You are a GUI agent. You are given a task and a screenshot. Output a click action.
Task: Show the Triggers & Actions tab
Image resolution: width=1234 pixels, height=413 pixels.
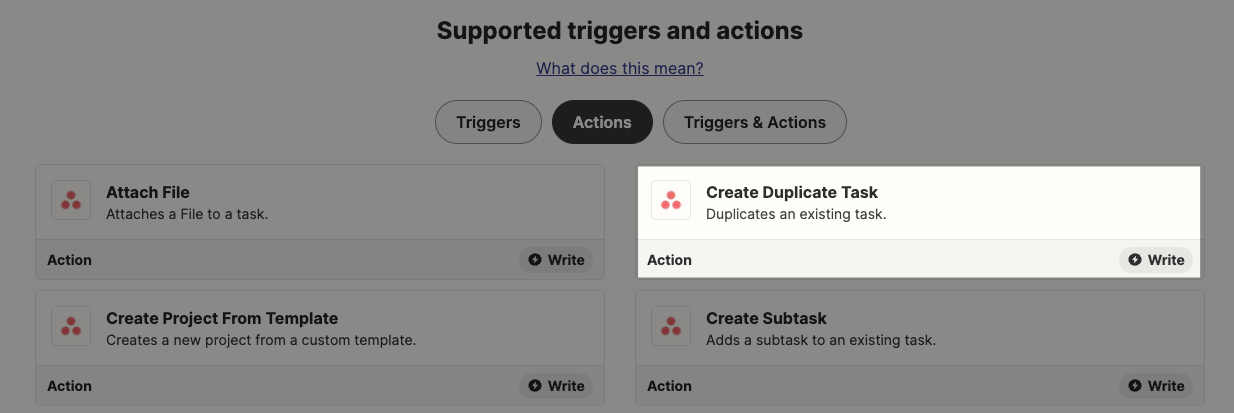click(x=755, y=122)
